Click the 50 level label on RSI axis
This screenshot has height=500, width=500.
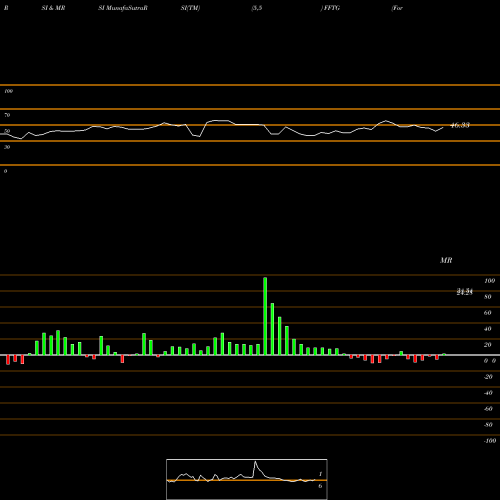coord(7,131)
